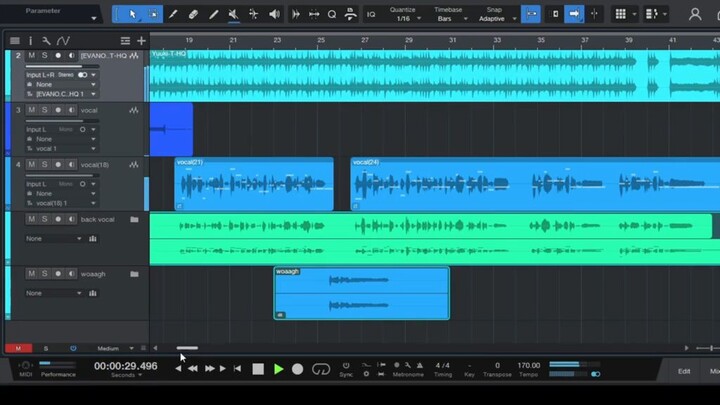
Task: Solo the back vocal track
Action: [x=44, y=219]
